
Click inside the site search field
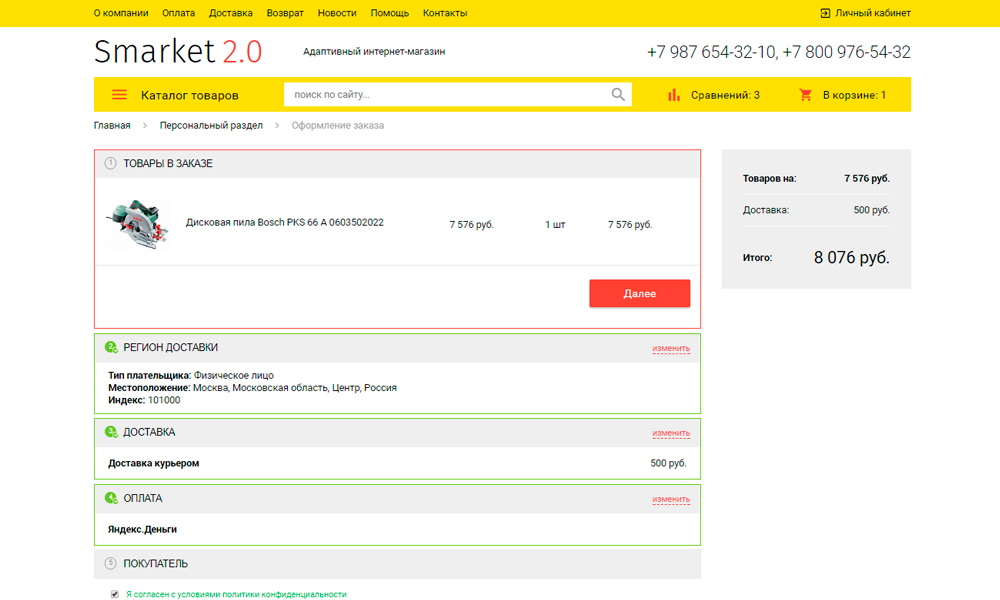(x=445, y=95)
